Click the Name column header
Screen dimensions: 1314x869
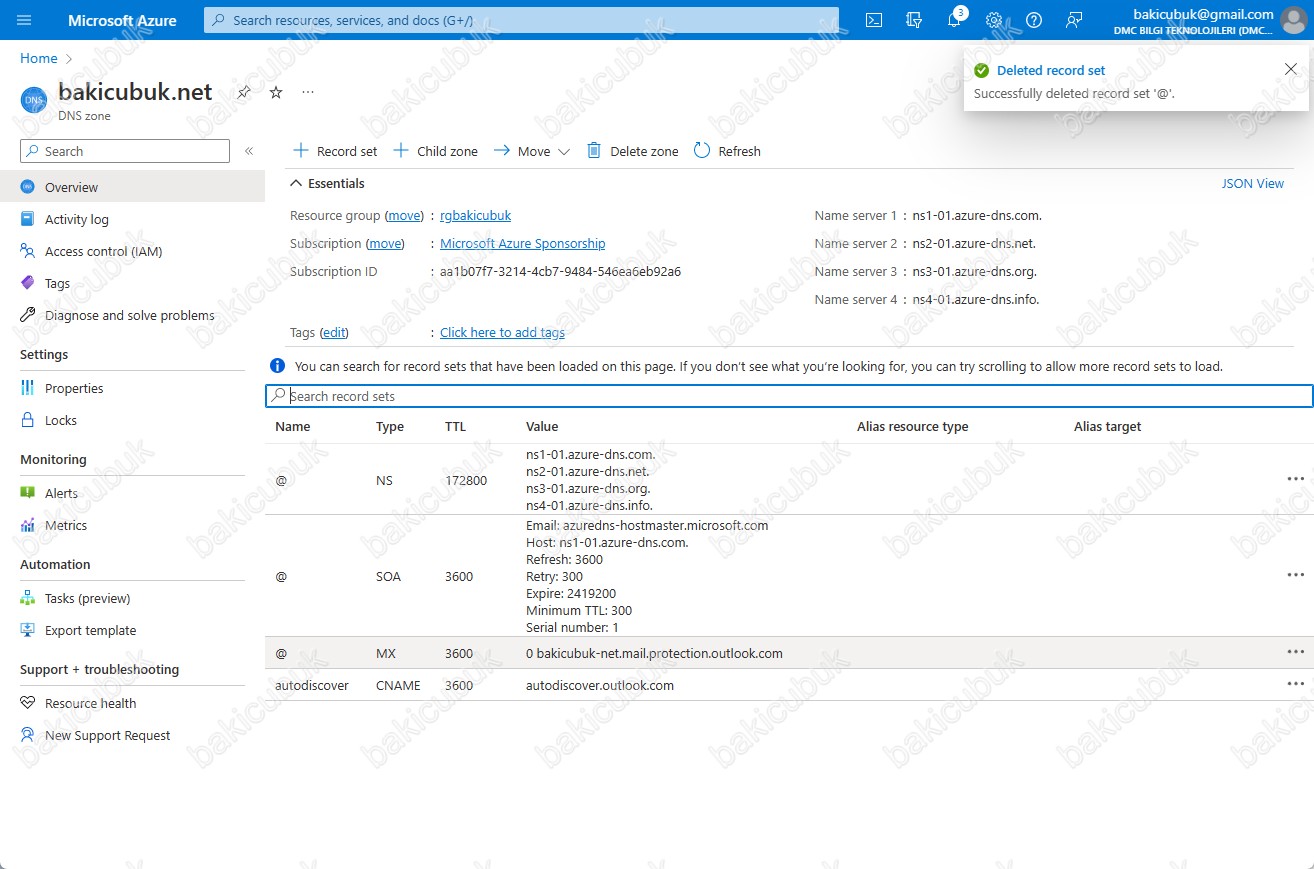click(x=293, y=426)
